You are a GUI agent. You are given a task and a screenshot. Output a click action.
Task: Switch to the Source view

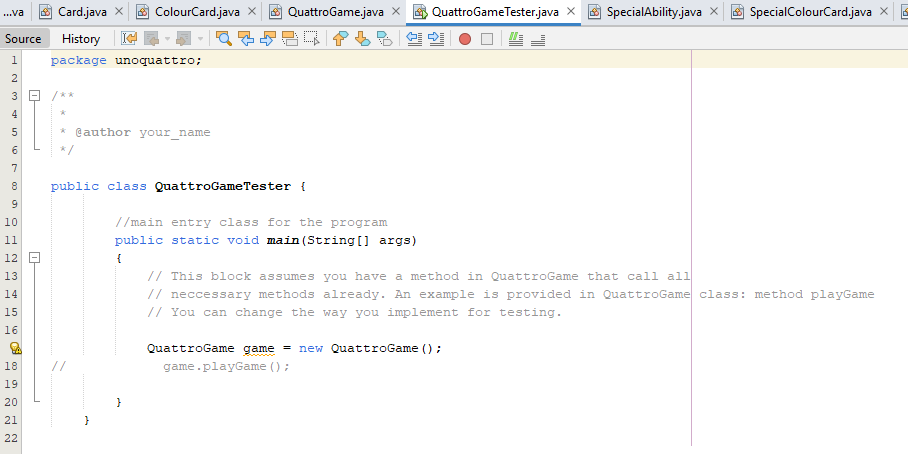pos(23,39)
